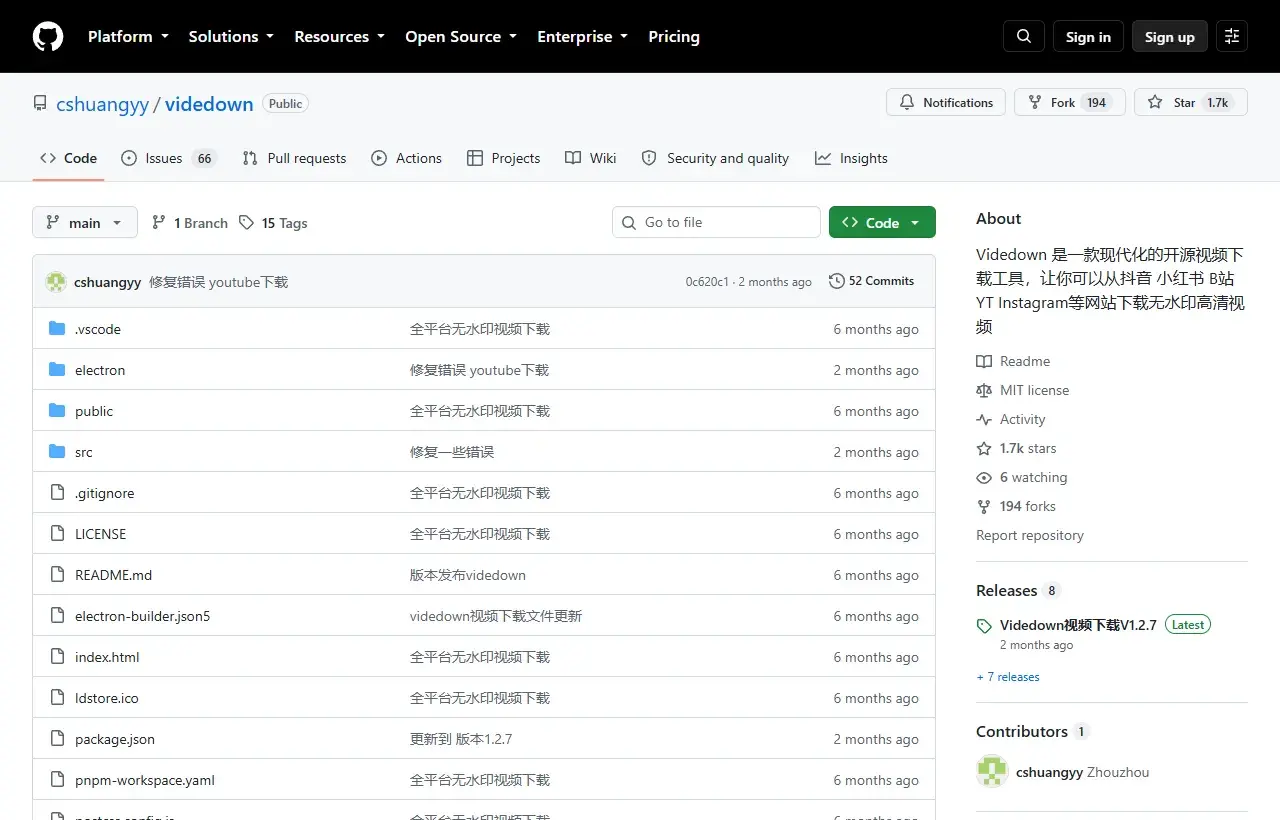Image resolution: width=1280 pixels, height=820 pixels.
Task: Open the main branch dropdown
Action: (85, 222)
